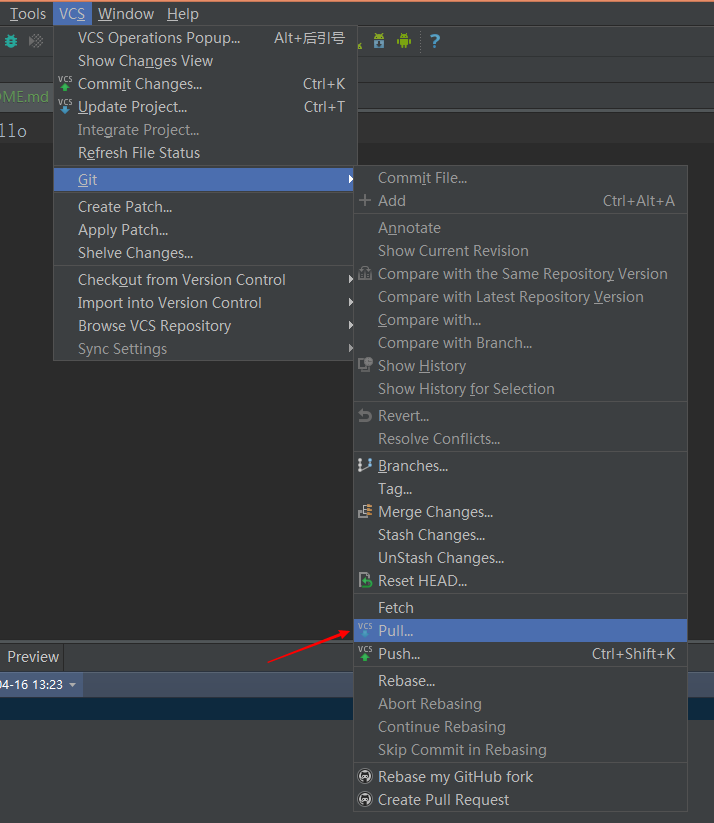714x823 pixels.
Task: Click the green debug bug toolbar icon
Action: (x=11, y=41)
